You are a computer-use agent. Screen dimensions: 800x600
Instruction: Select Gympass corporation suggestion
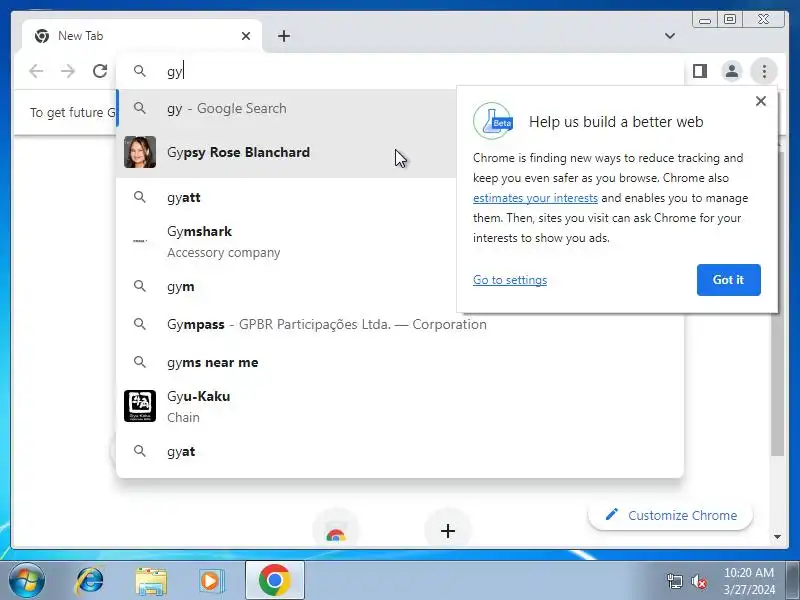400,324
